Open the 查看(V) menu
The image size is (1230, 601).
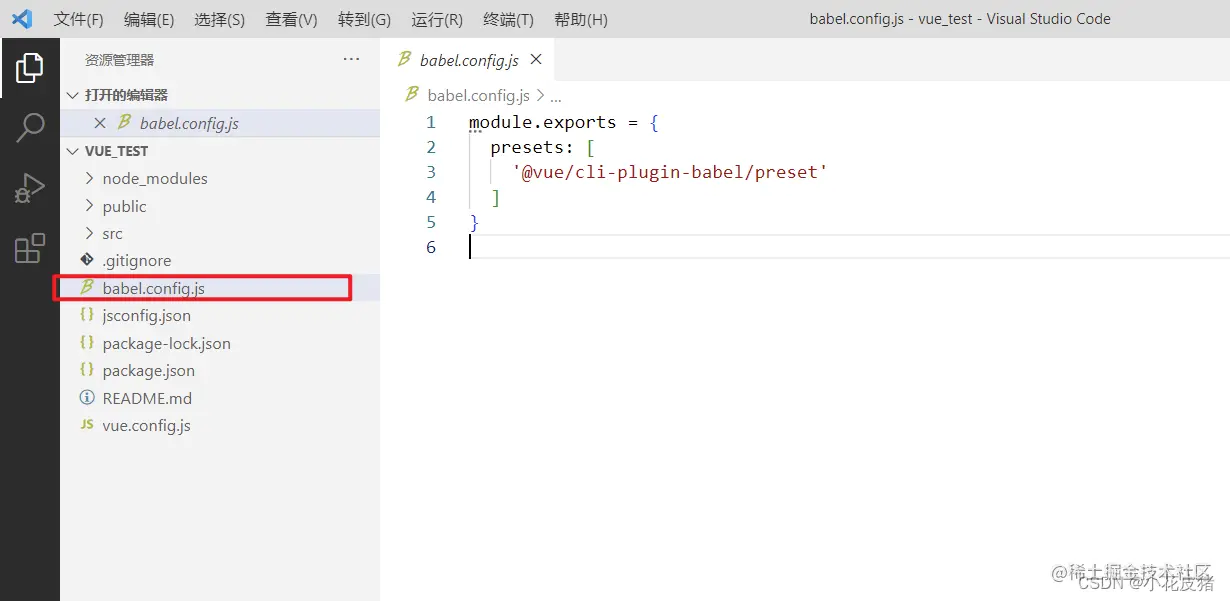click(x=291, y=19)
